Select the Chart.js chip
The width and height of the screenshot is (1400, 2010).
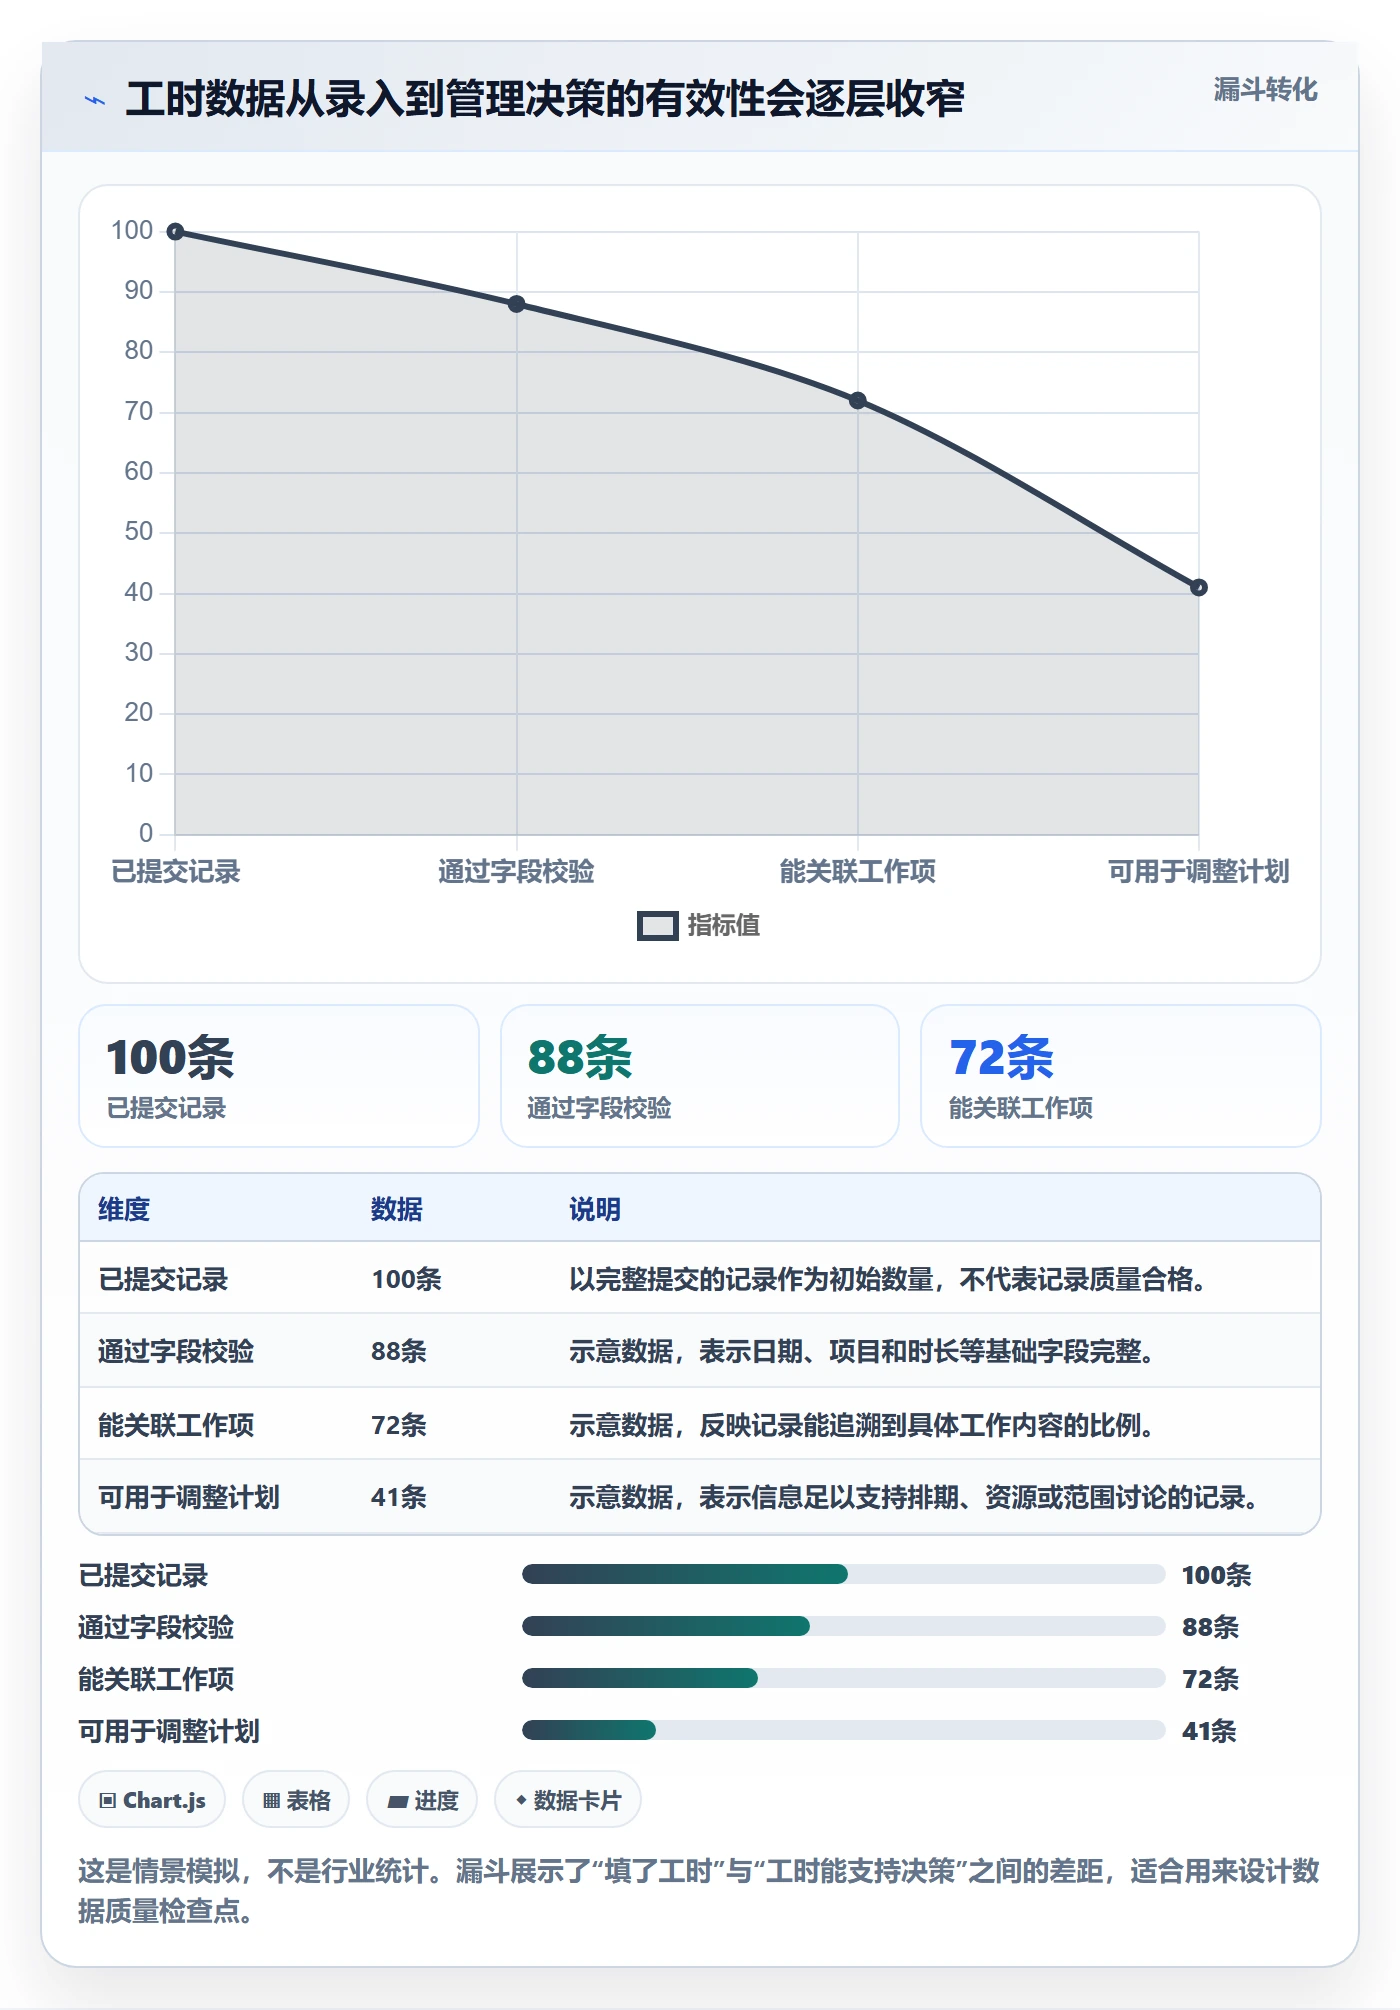pos(152,1800)
